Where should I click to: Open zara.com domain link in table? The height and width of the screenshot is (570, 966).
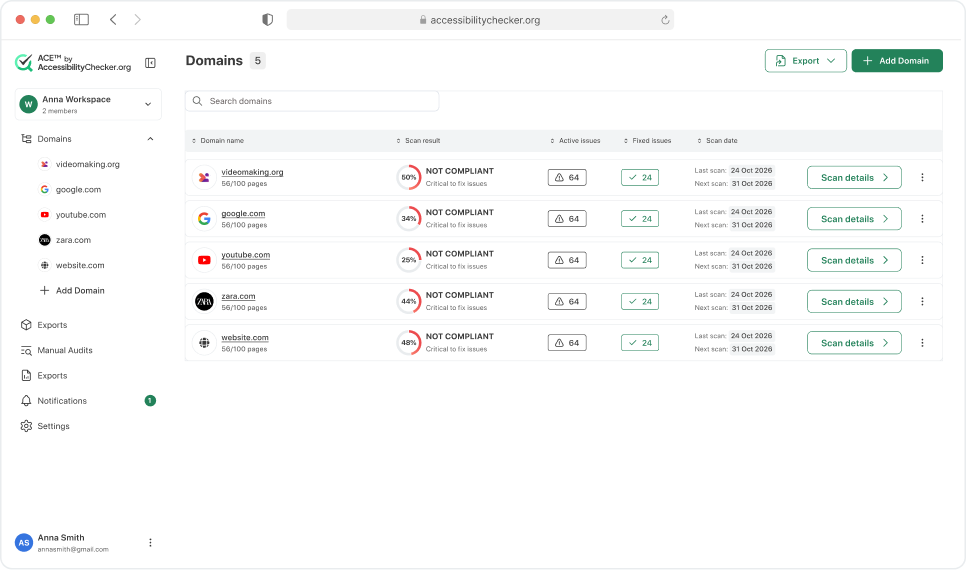238,296
